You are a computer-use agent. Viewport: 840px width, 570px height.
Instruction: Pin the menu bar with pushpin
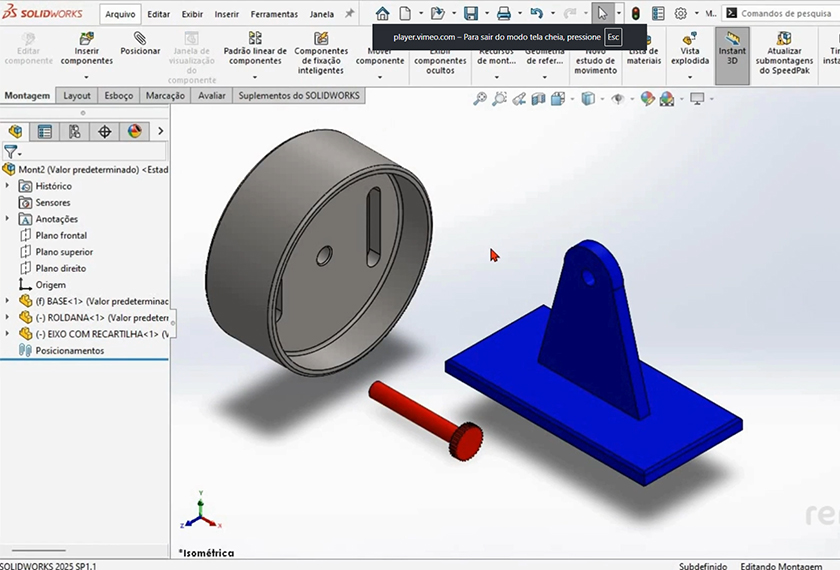tap(349, 14)
